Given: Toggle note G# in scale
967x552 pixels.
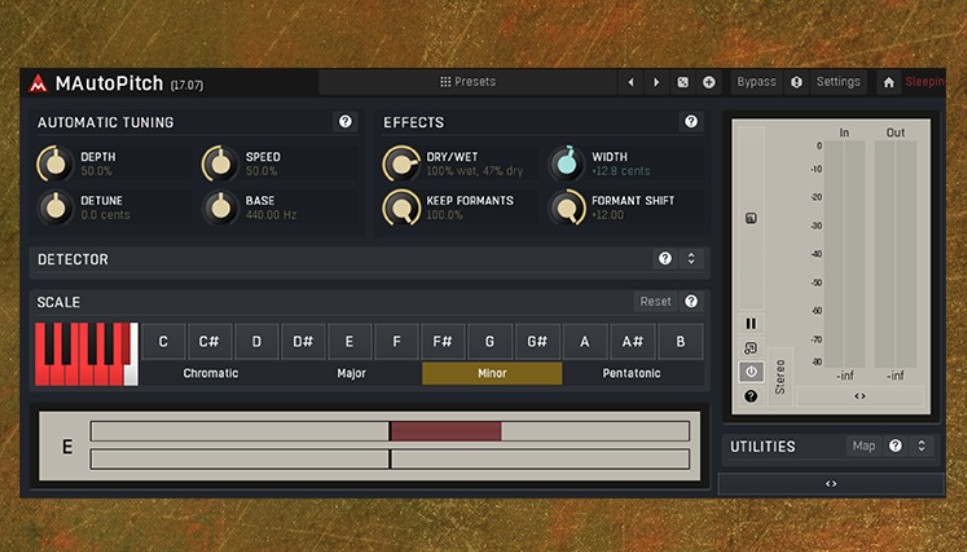Looking at the screenshot, I should pos(537,342).
